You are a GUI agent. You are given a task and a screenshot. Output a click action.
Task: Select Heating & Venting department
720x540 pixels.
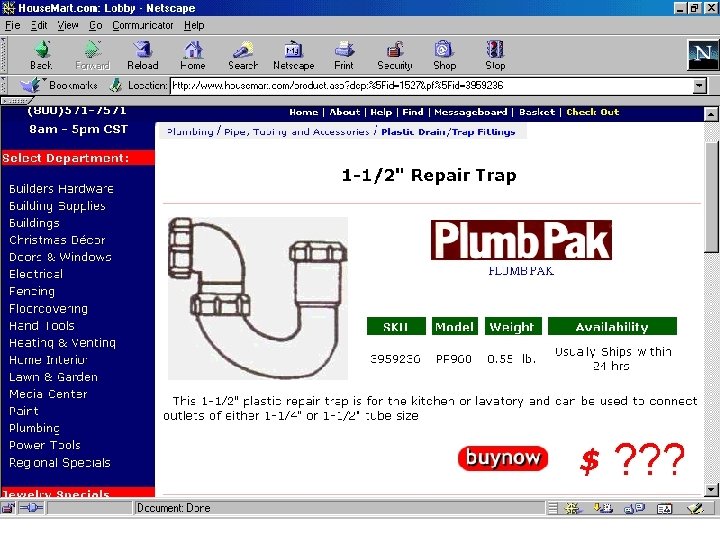point(62,343)
